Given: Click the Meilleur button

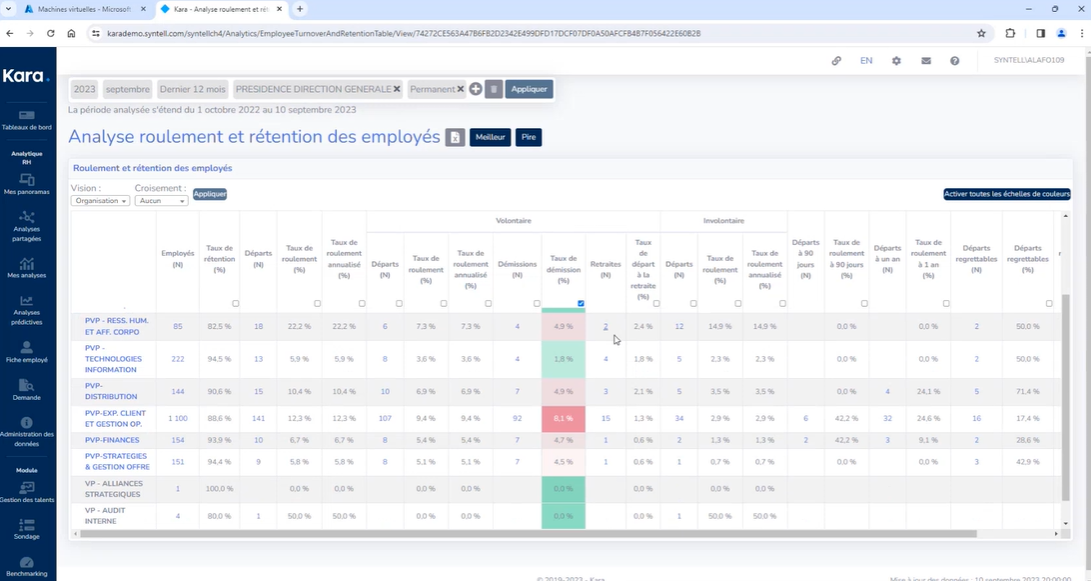Looking at the screenshot, I should [x=491, y=137].
